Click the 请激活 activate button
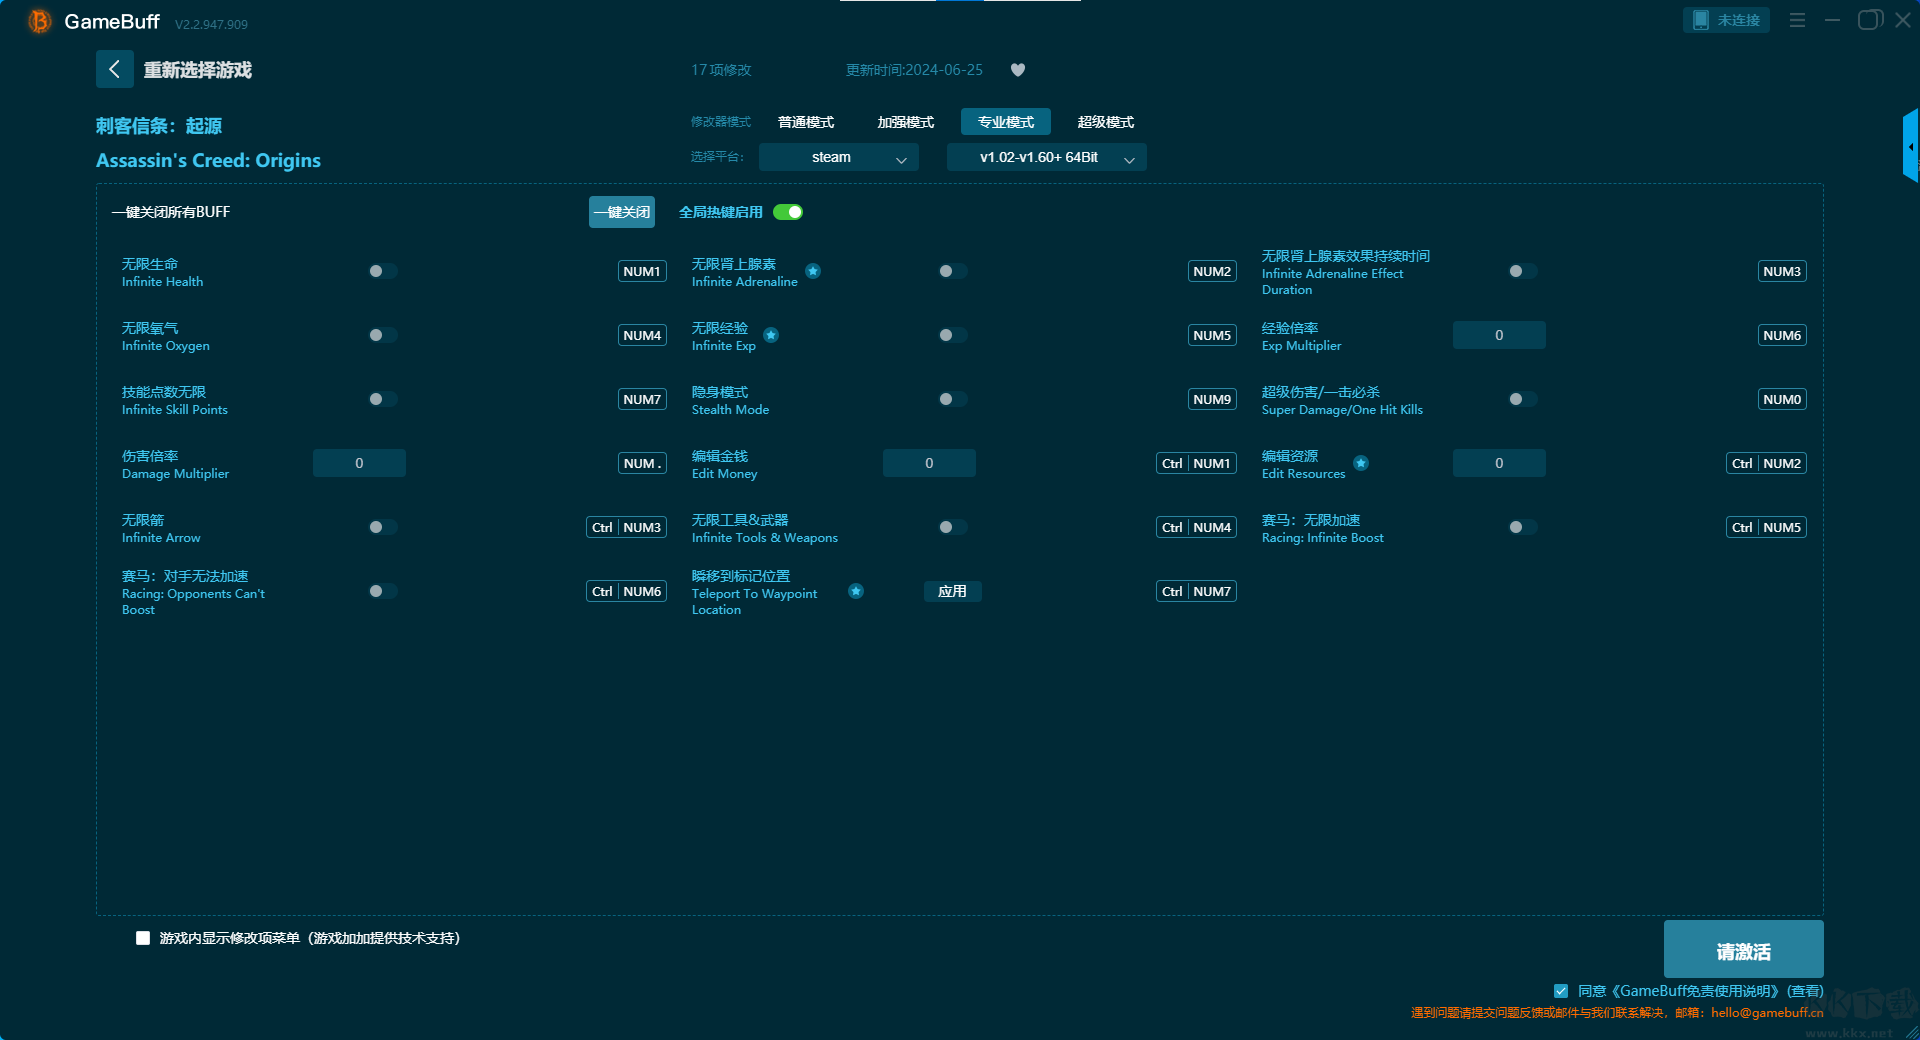The height and width of the screenshot is (1040, 1920). (1743, 951)
